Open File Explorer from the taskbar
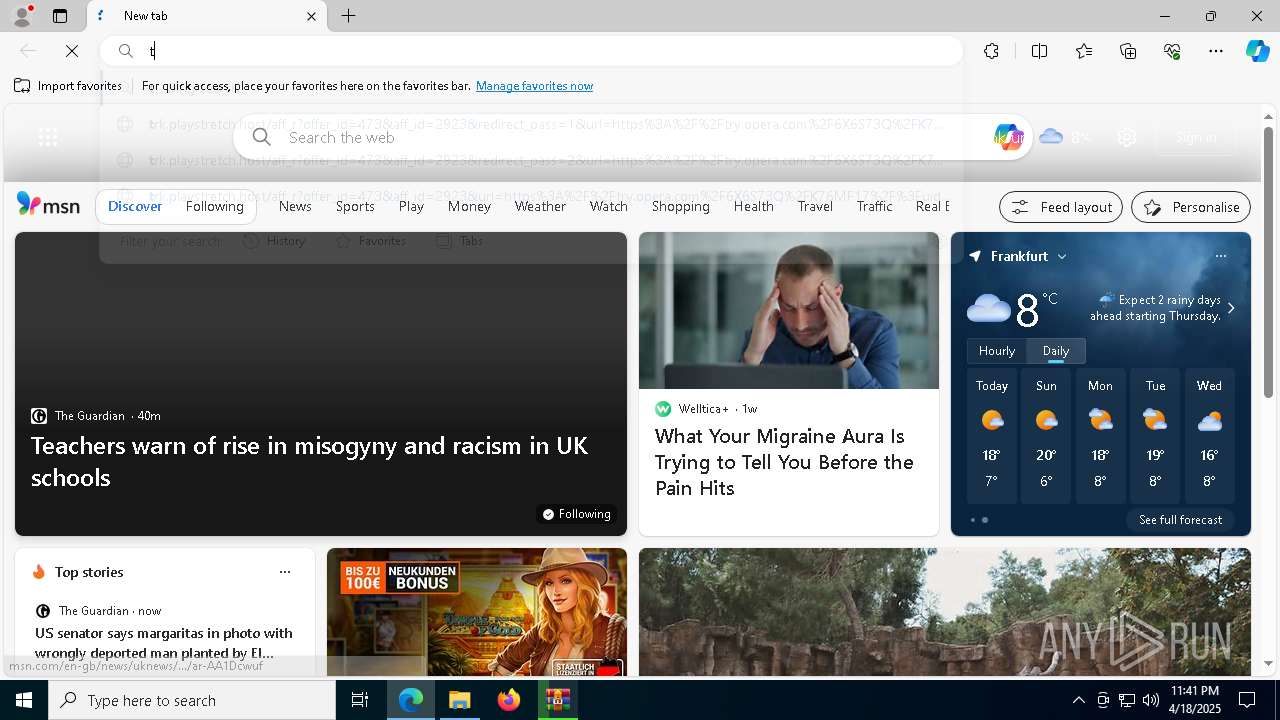Viewport: 1280px width, 720px height. point(460,700)
